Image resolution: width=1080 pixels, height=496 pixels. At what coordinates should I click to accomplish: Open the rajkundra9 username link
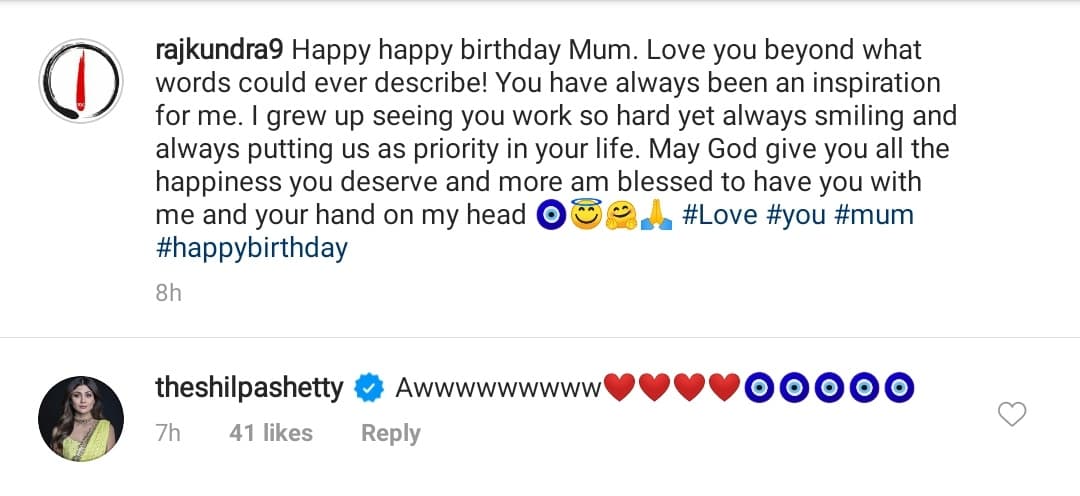(221, 49)
